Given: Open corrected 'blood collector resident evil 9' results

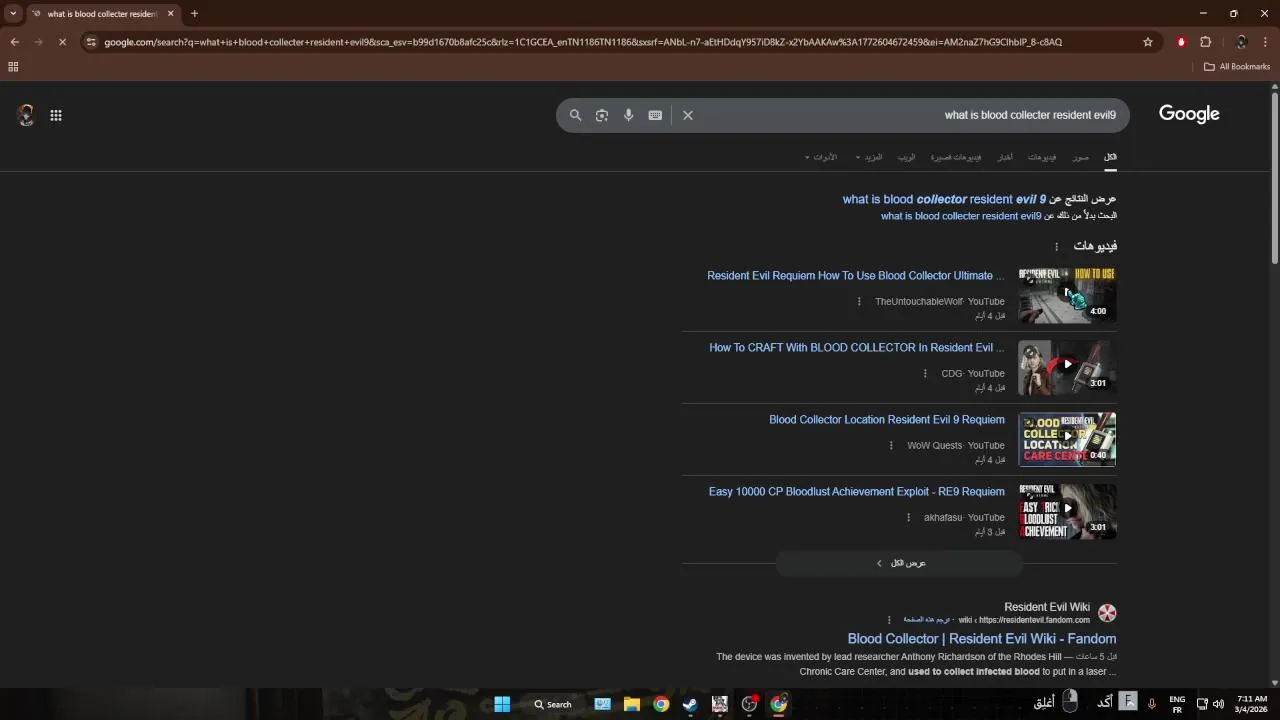Looking at the screenshot, I should (944, 199).
